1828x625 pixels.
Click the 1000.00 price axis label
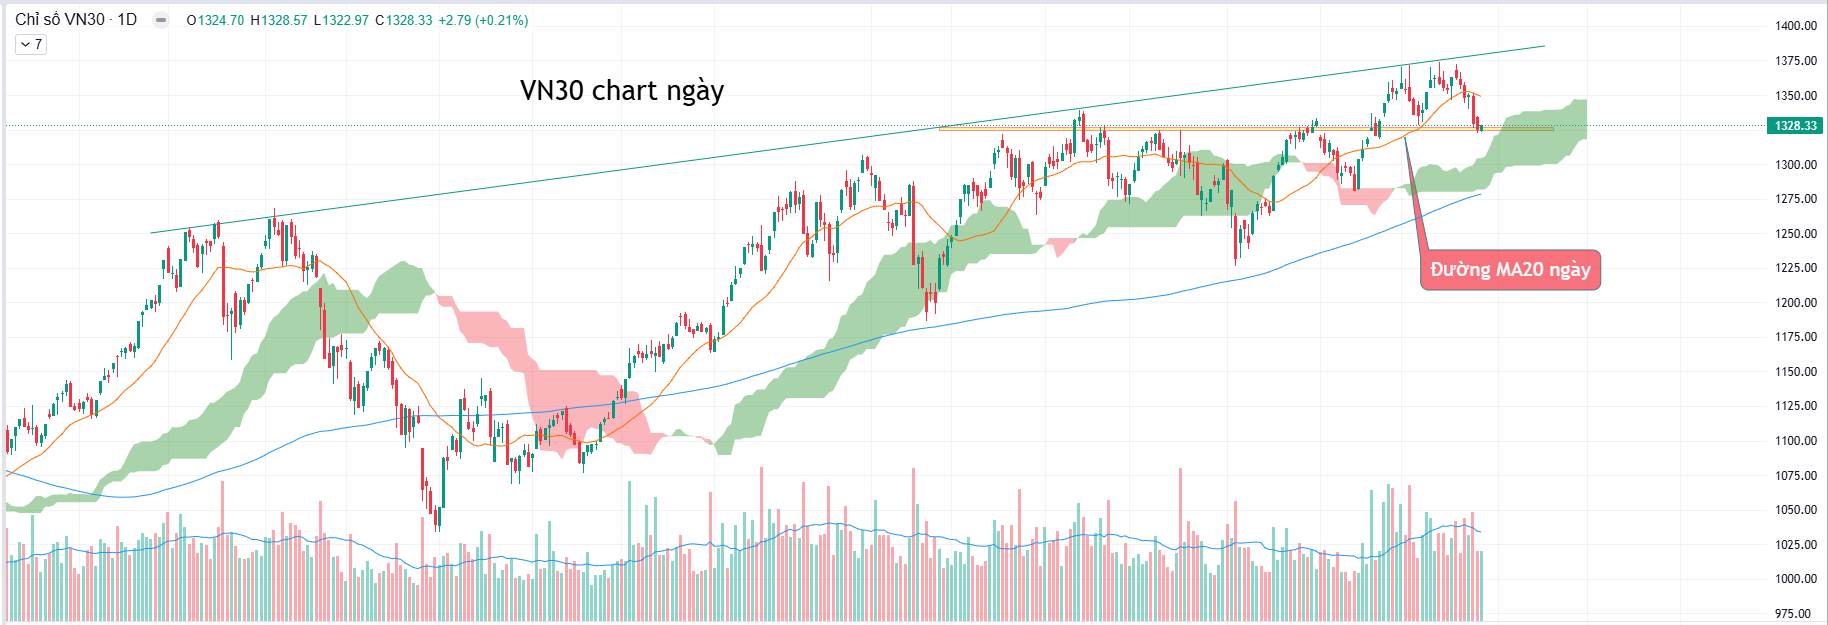[1795, 579]
